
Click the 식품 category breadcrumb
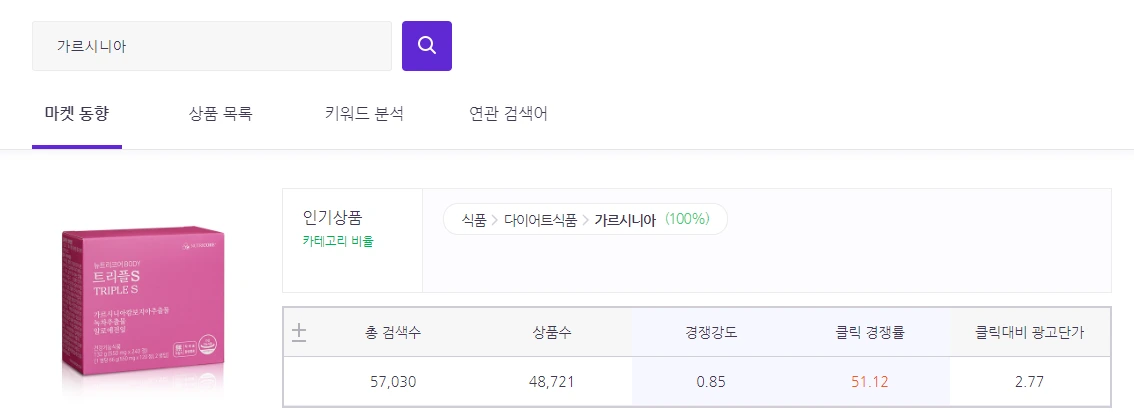point(474,220)
